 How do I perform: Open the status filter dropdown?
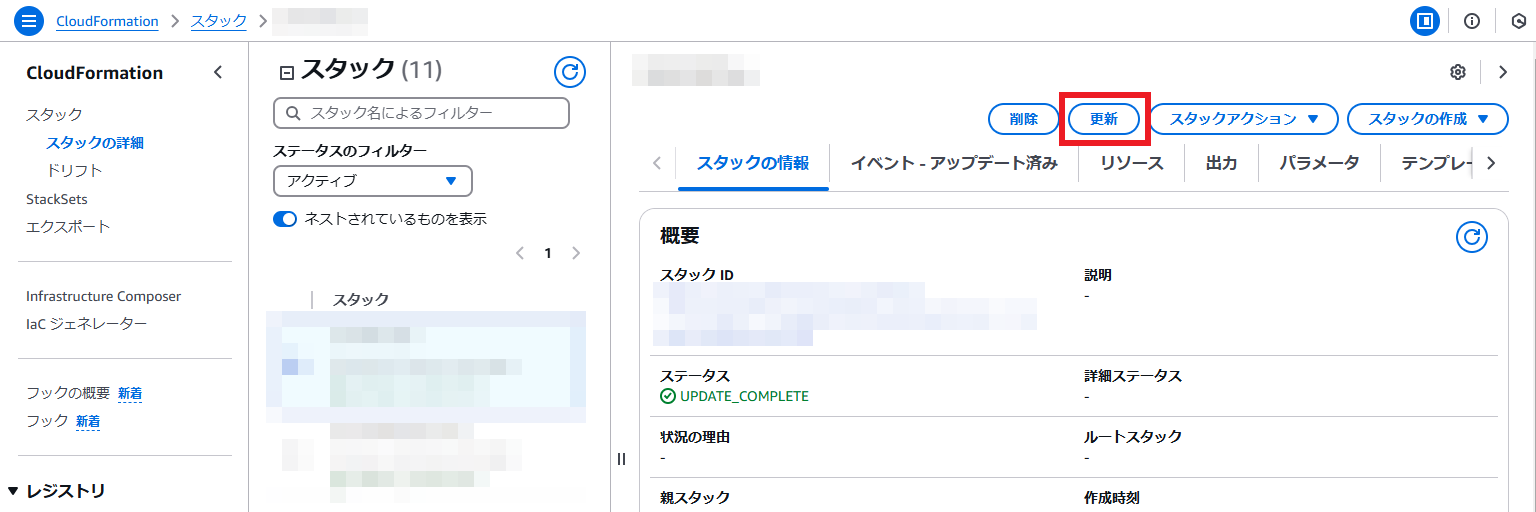tap(372, 181)
